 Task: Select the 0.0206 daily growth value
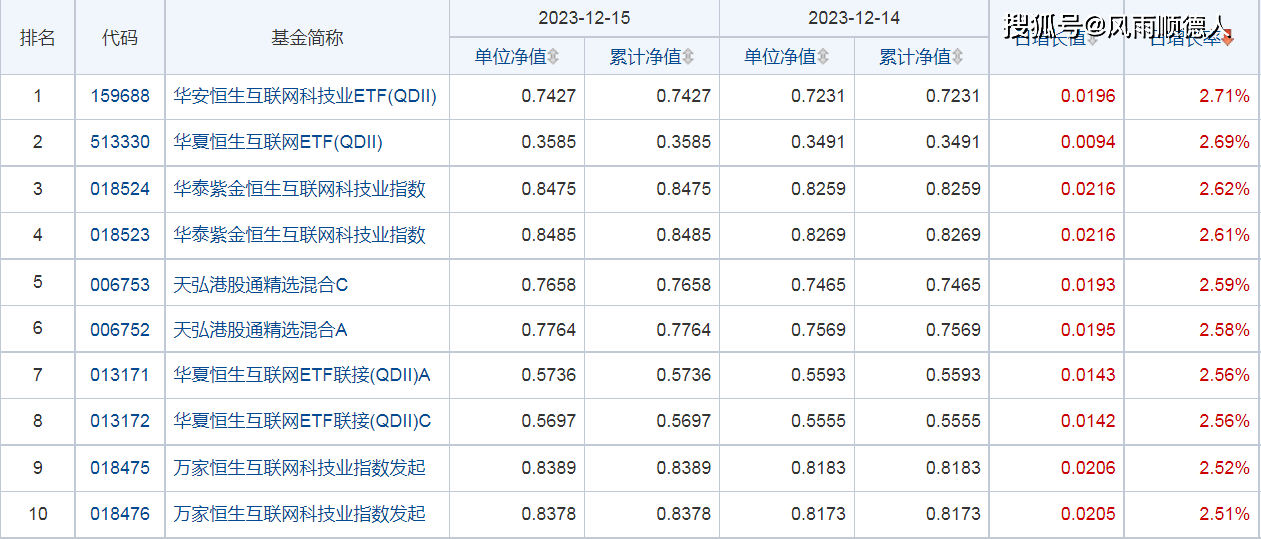1088,467
